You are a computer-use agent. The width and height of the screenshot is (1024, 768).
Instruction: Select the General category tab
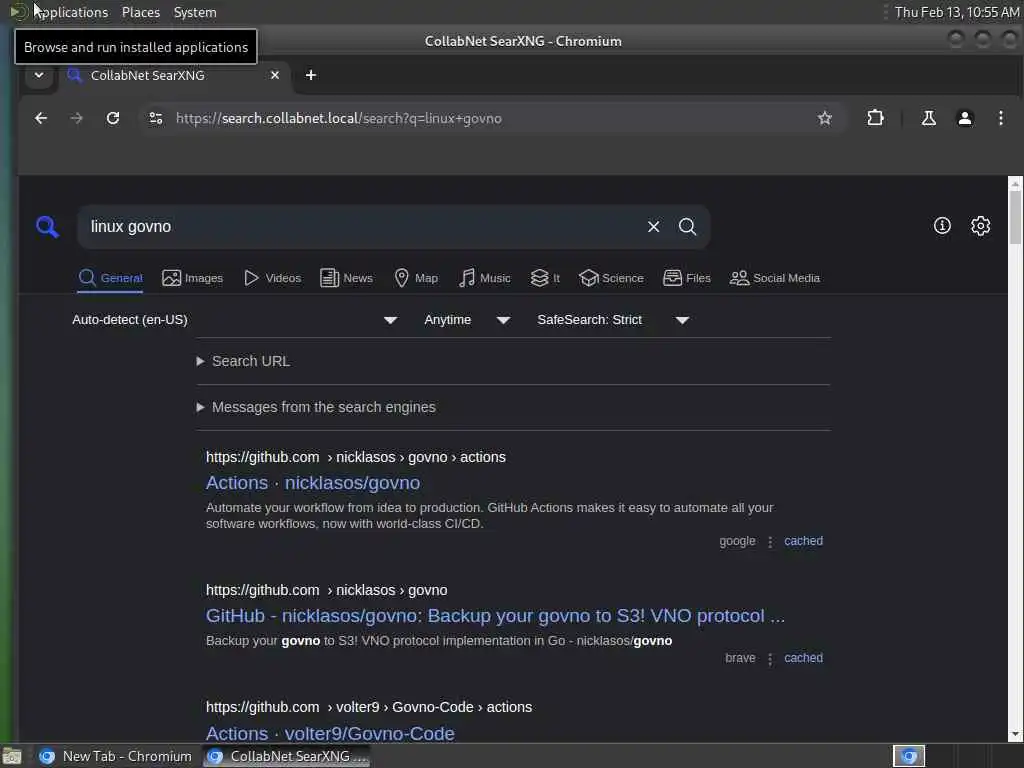tap(110, 278)
